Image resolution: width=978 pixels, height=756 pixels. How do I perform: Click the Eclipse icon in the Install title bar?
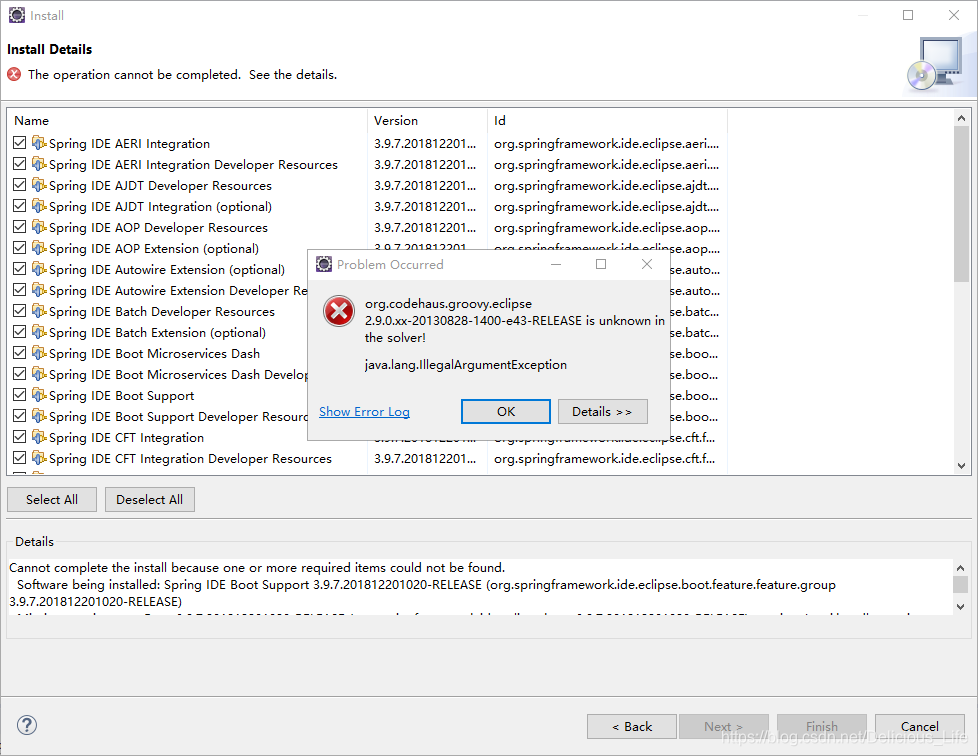click(17, 15)
